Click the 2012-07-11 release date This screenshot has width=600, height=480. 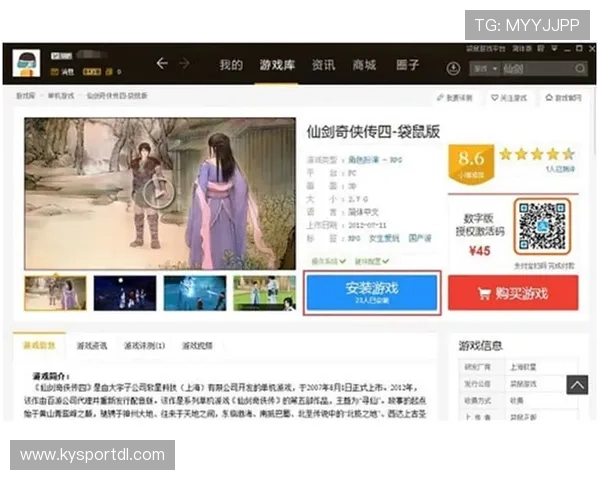pyautogui.click(x=367, y=225)
